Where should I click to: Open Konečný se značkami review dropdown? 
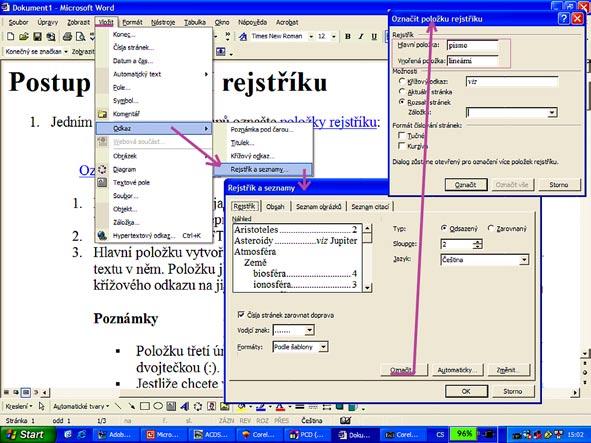point(66,52)
